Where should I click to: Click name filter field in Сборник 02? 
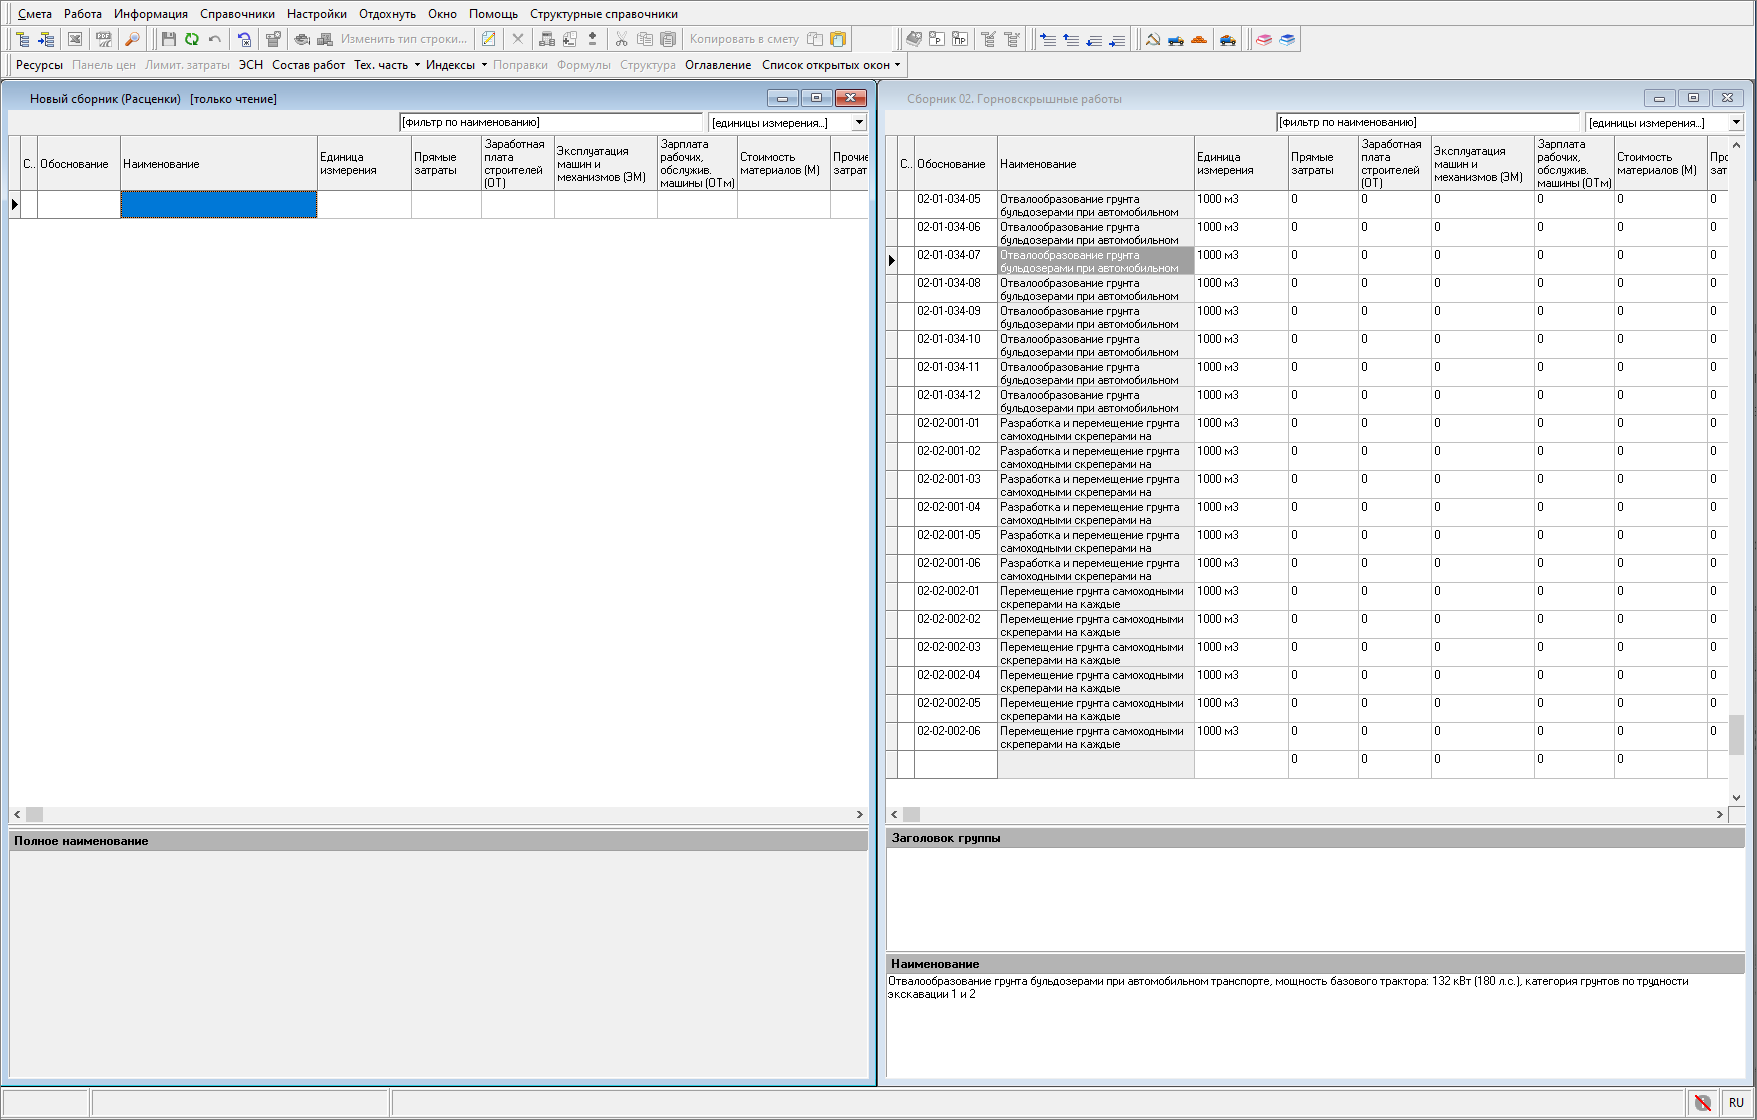click(x=1427, y=122)
